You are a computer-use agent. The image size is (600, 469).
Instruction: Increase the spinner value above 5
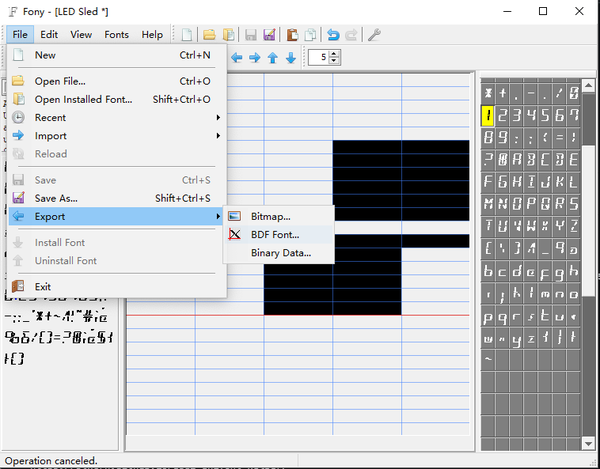pos(334,54)
